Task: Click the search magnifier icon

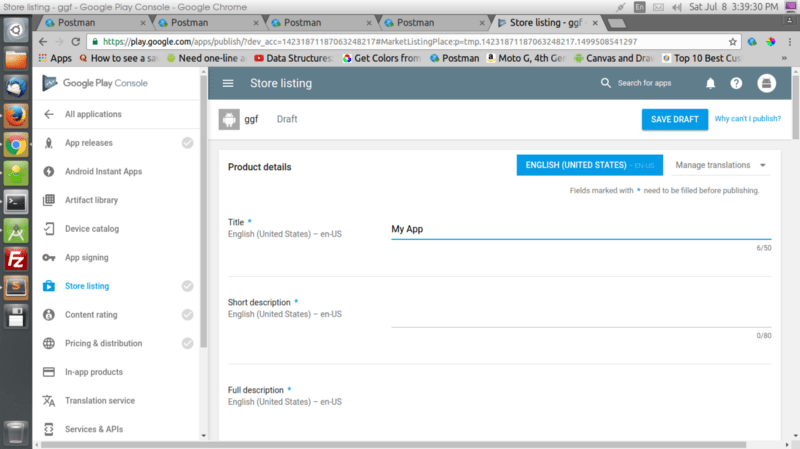Action: click(x=606, y=83)
